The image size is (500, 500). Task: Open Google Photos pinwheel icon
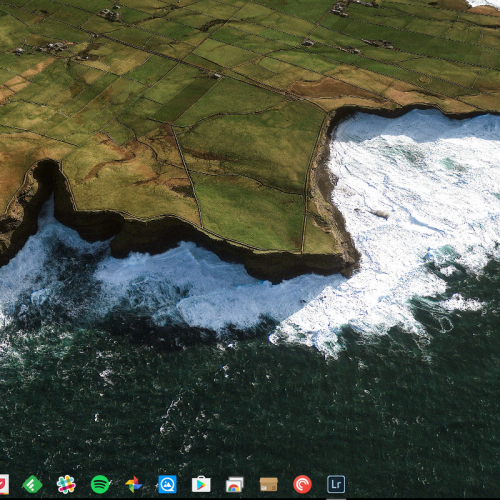[134, 484]
